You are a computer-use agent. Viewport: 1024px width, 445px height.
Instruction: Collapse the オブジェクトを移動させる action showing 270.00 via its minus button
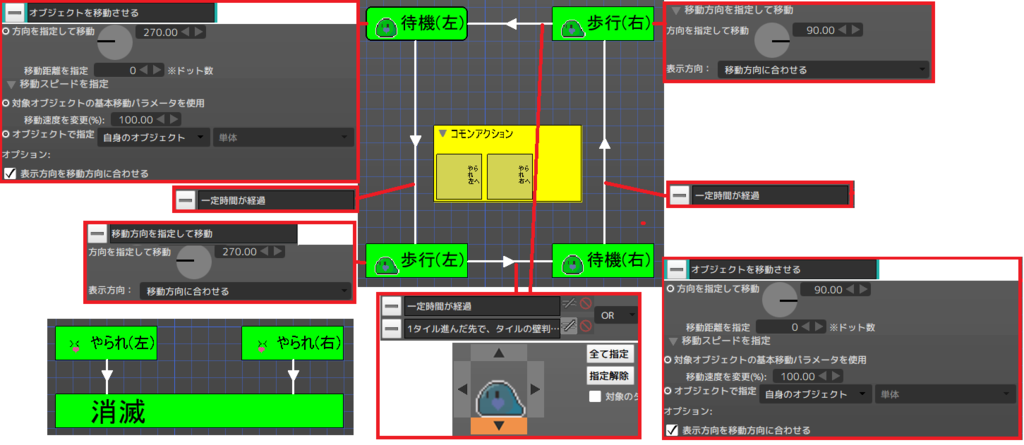[x=16, y=12]
